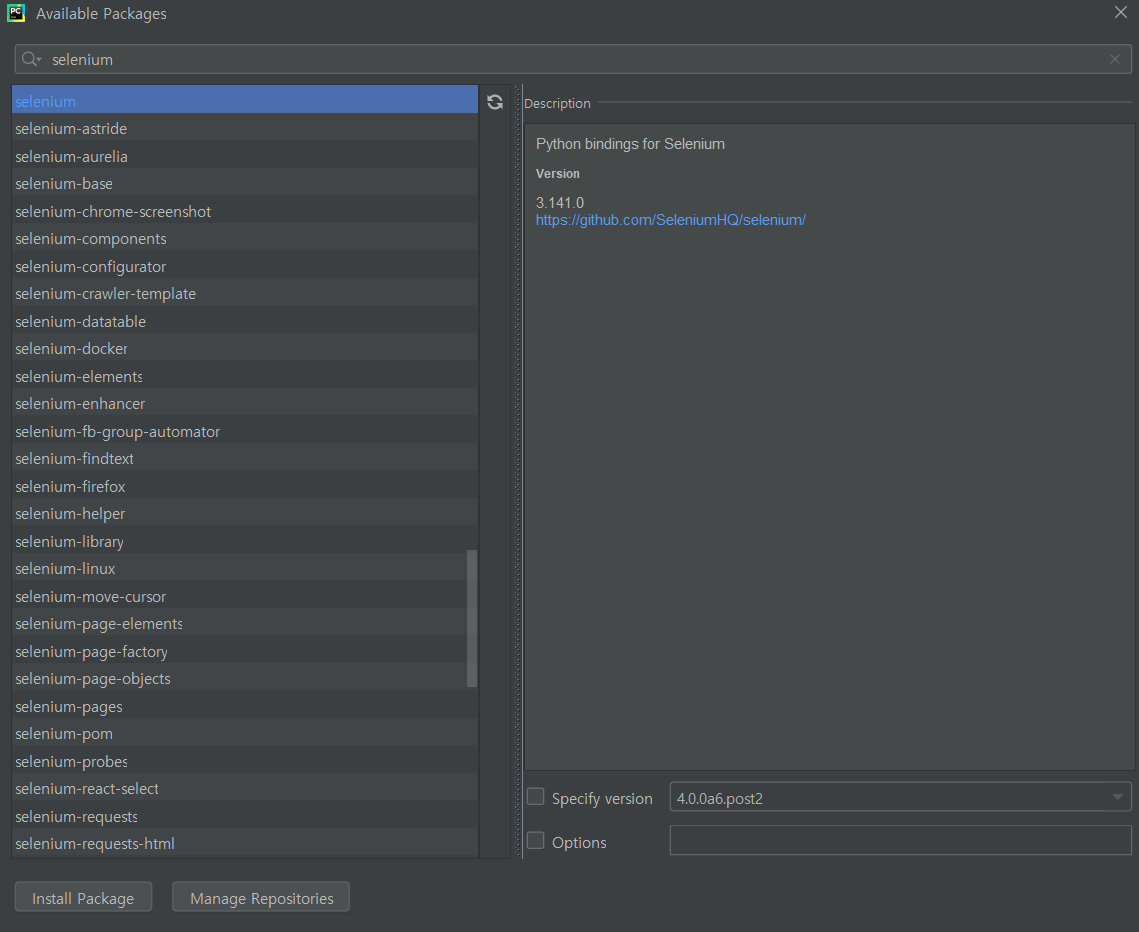The height and width of the screenshot is (932, 1139).
Task: Click the refresh packages list icon
Action: [495, 102]
